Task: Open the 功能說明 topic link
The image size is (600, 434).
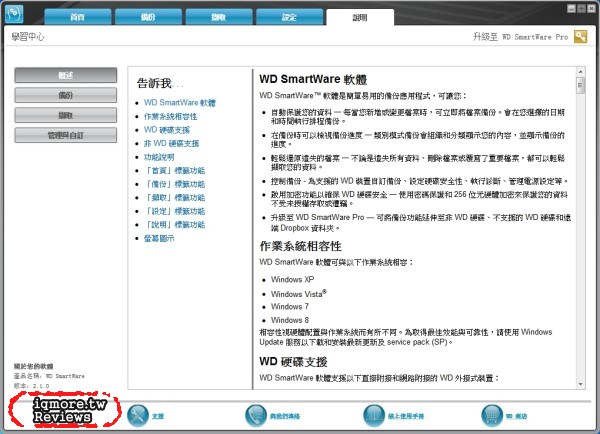Action: [159, 157]
